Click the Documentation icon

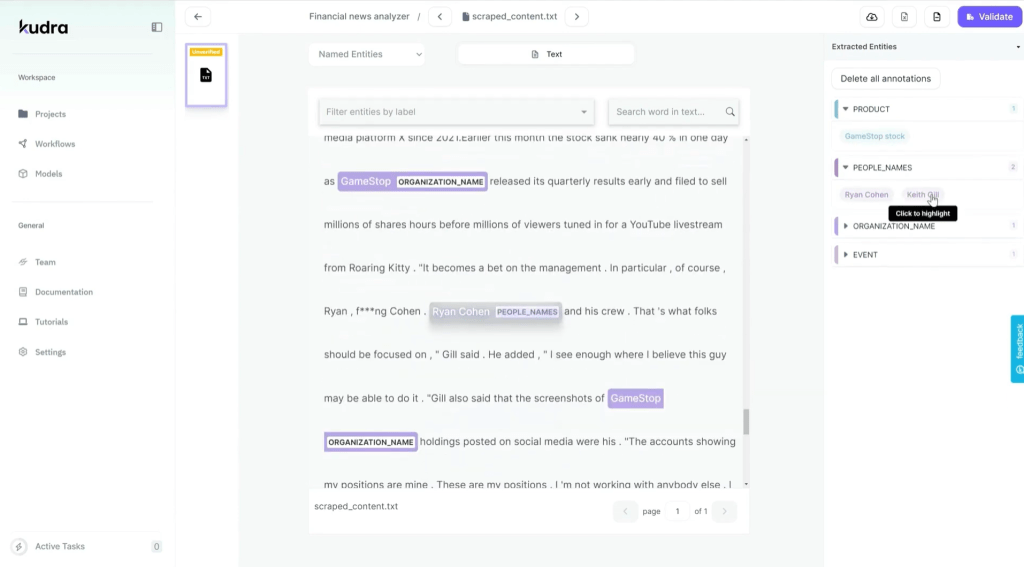(23, 292)
